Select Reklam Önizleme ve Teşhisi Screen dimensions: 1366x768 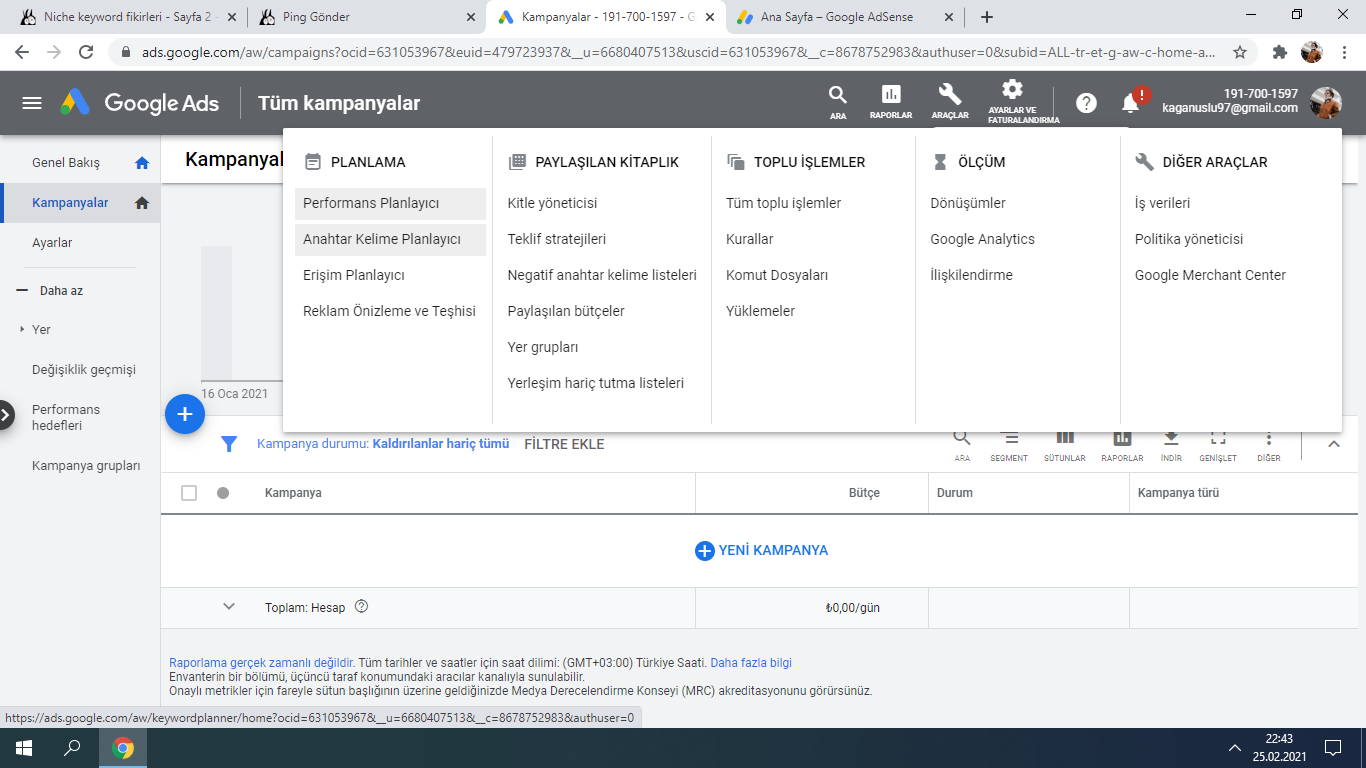pos(389,311)
